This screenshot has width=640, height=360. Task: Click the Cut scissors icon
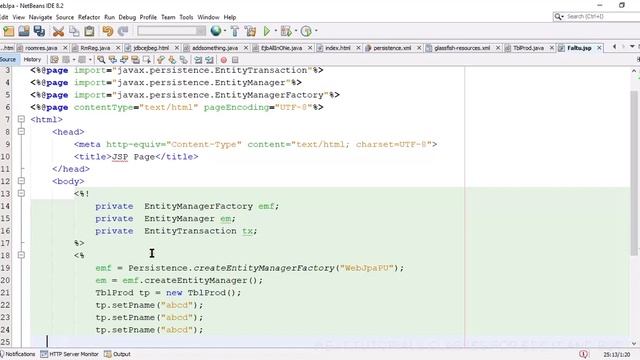tap(58, 31)
